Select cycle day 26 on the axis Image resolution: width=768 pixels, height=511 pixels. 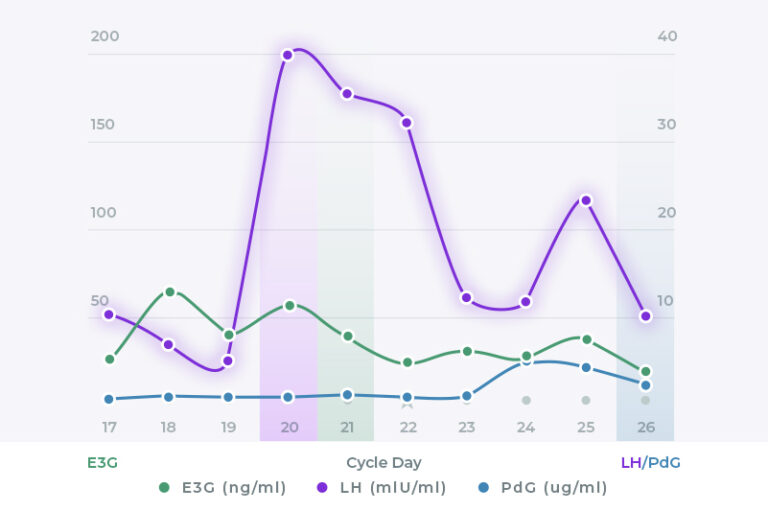coord(645,428)
